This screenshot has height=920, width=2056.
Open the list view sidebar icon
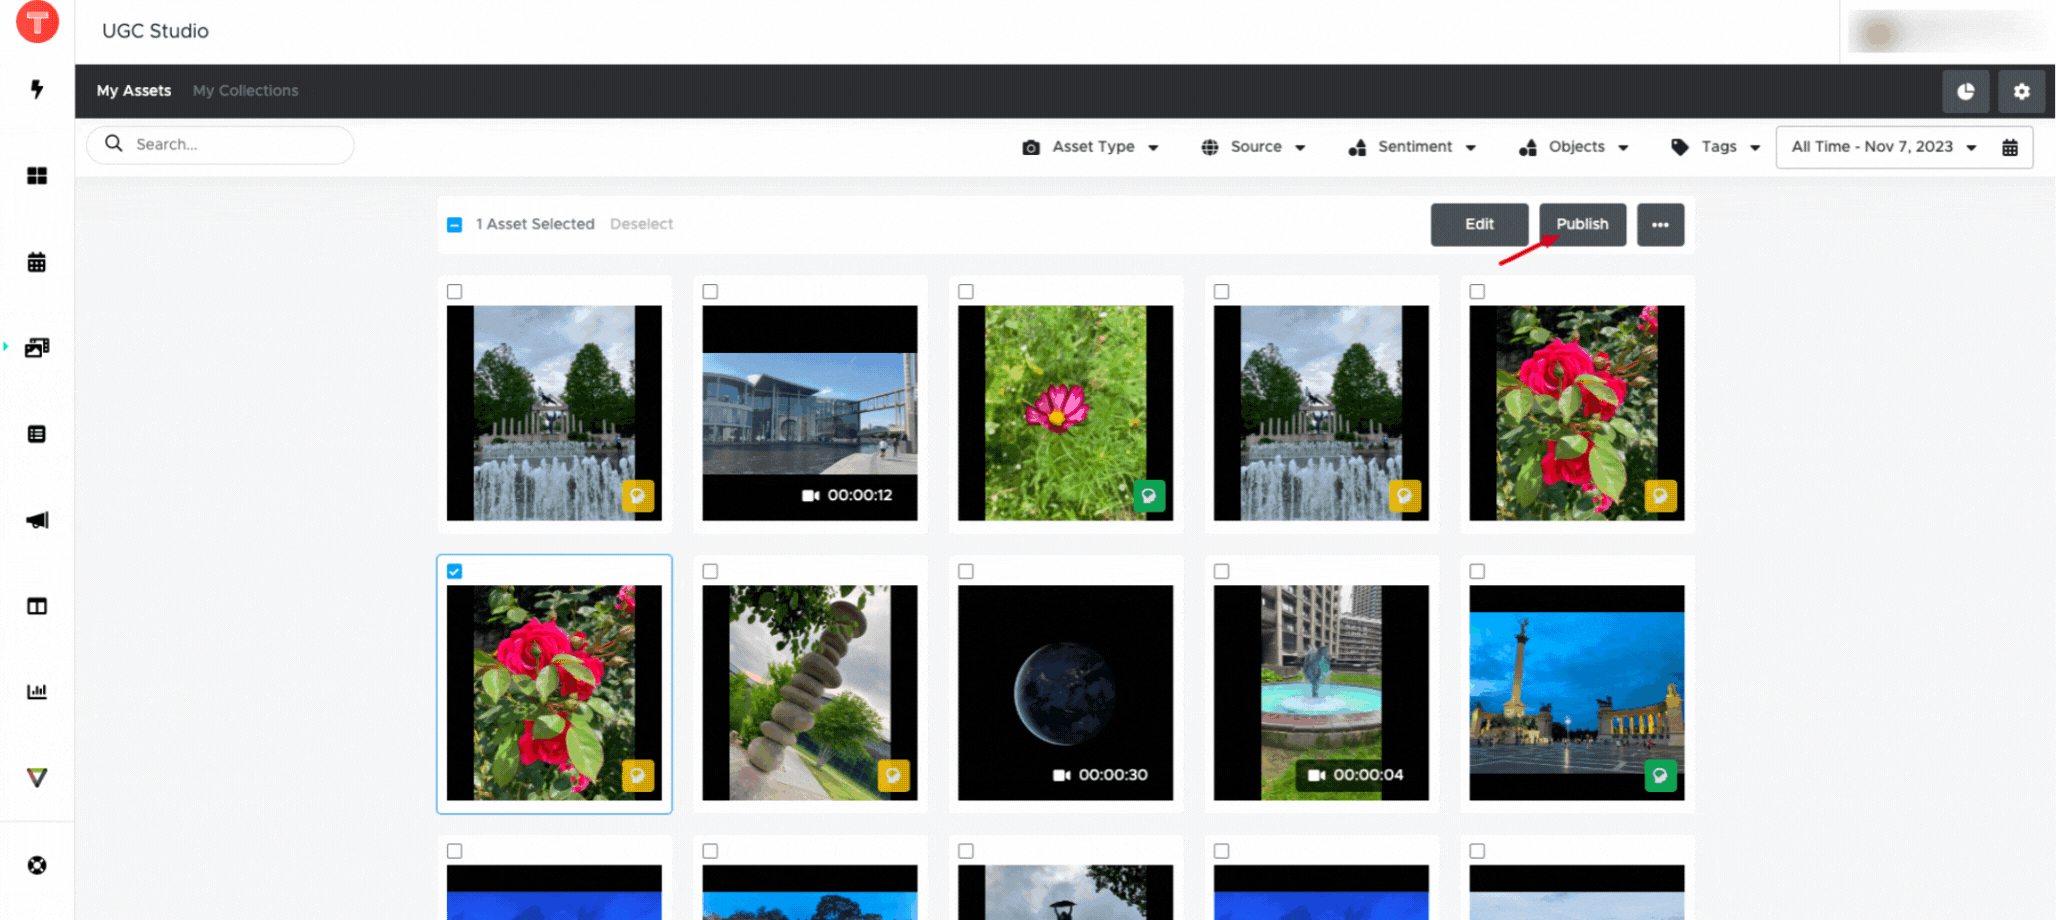(37, 434)
